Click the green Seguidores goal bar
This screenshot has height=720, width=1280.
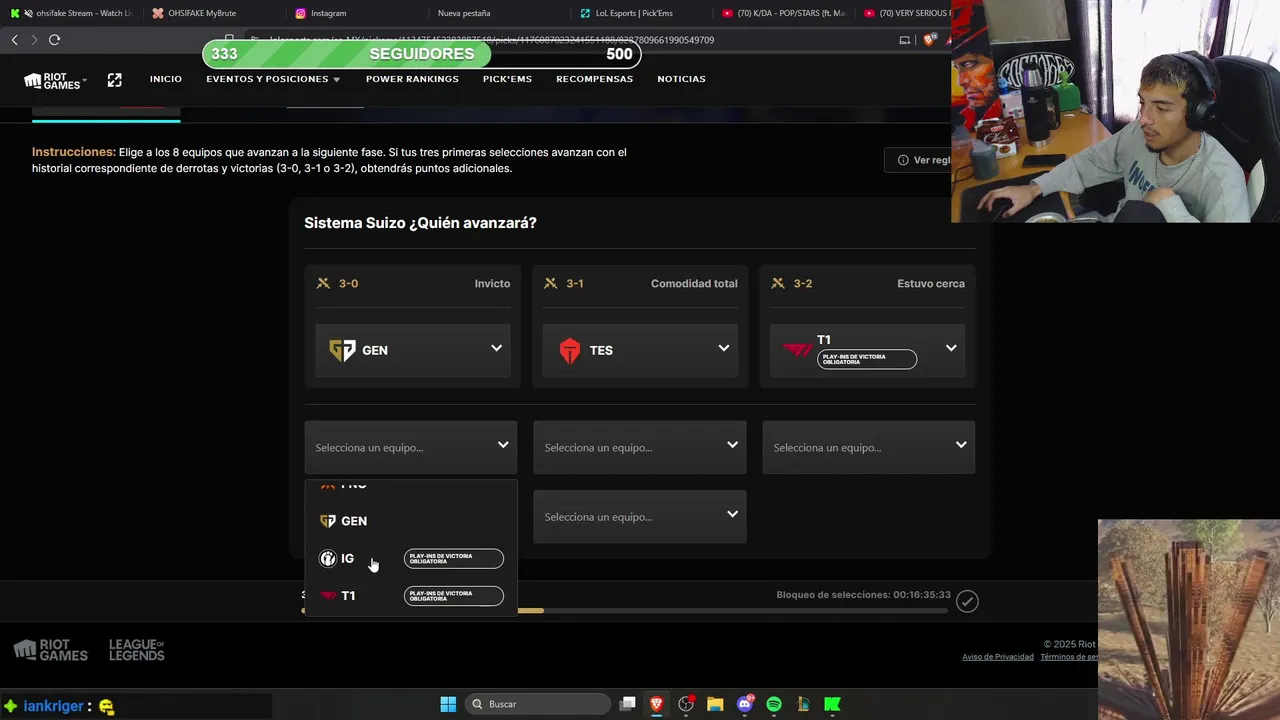click(421, 54)
